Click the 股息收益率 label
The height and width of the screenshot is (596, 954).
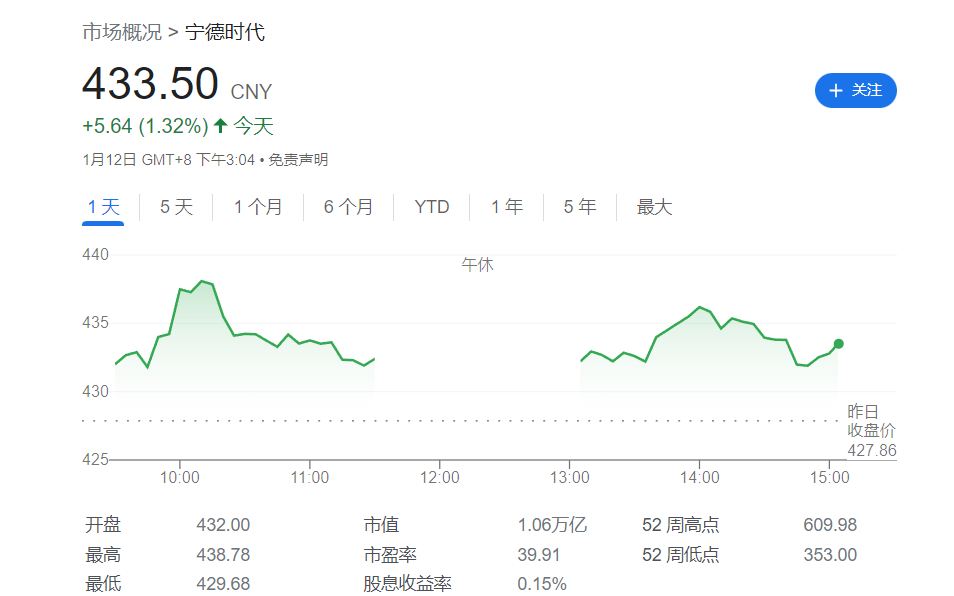pos(408,584)
